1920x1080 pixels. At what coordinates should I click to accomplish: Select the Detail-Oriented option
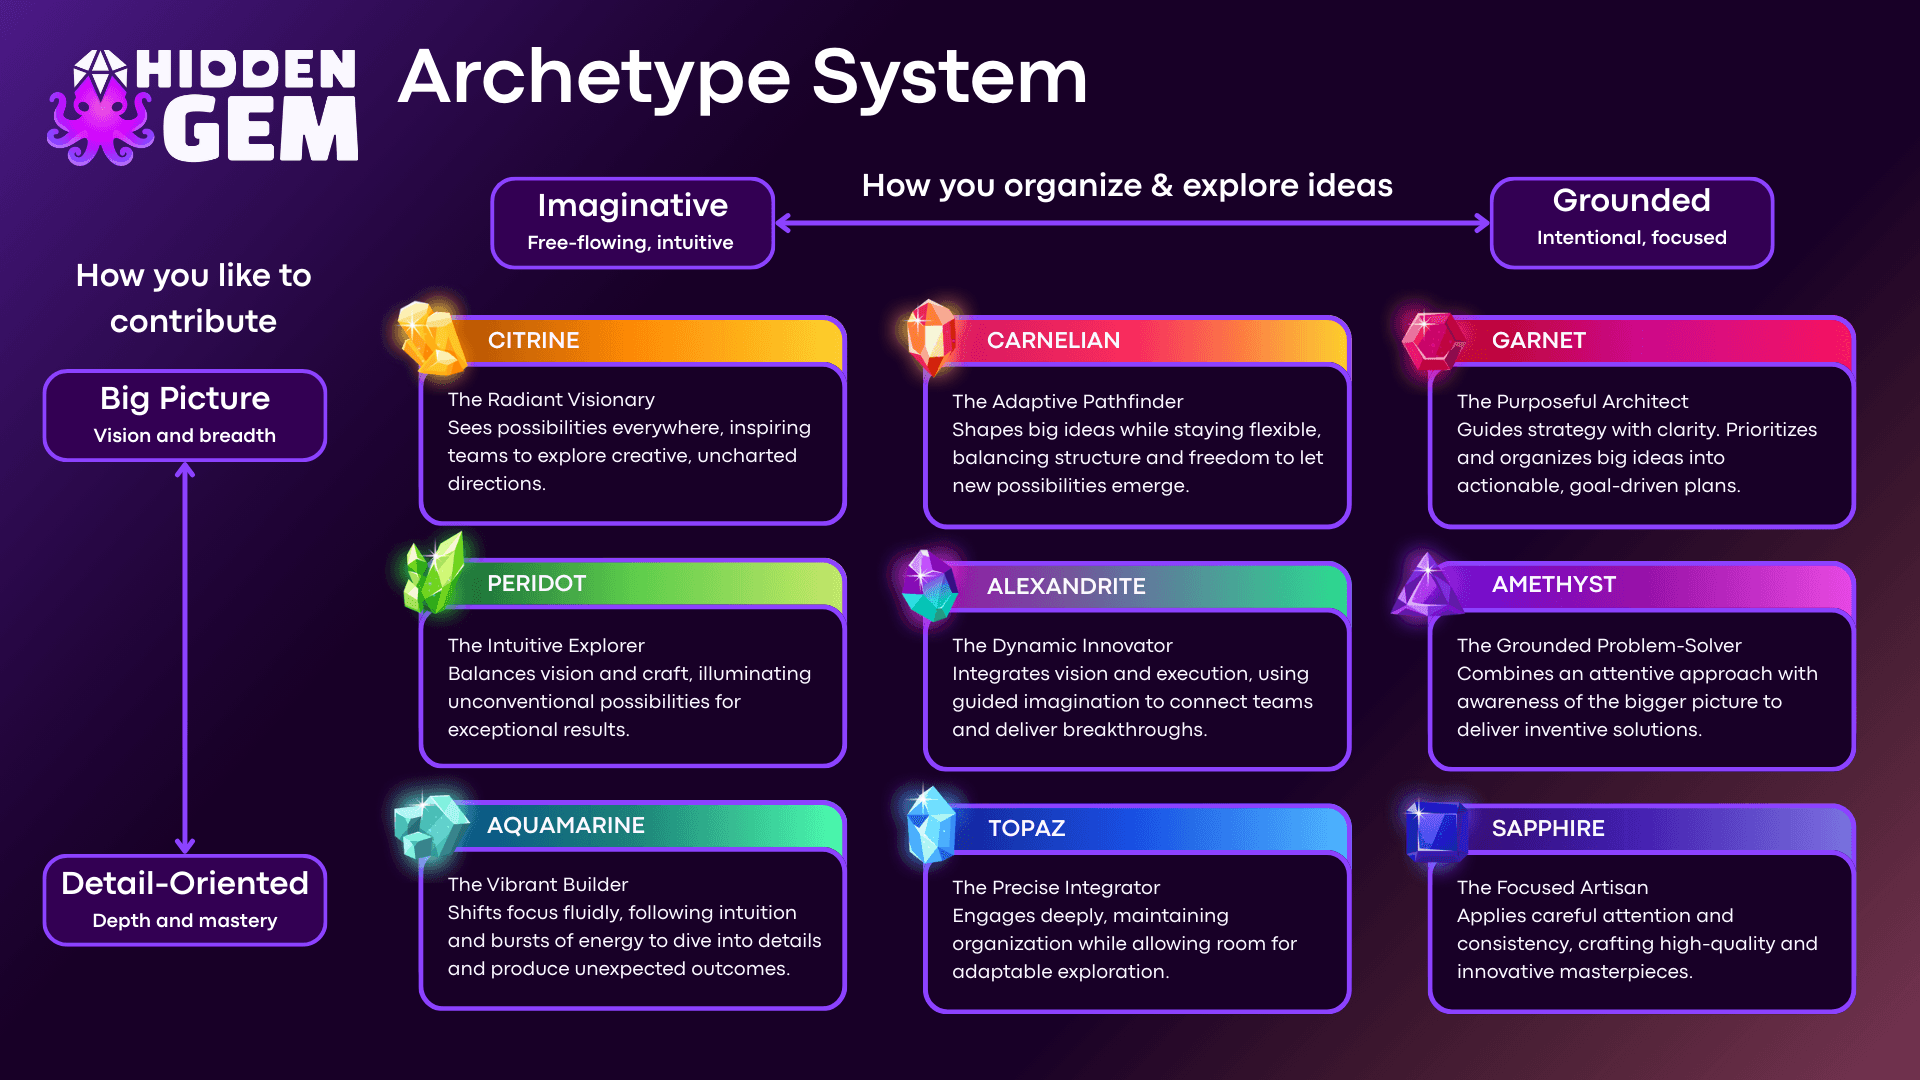point(184,898)
